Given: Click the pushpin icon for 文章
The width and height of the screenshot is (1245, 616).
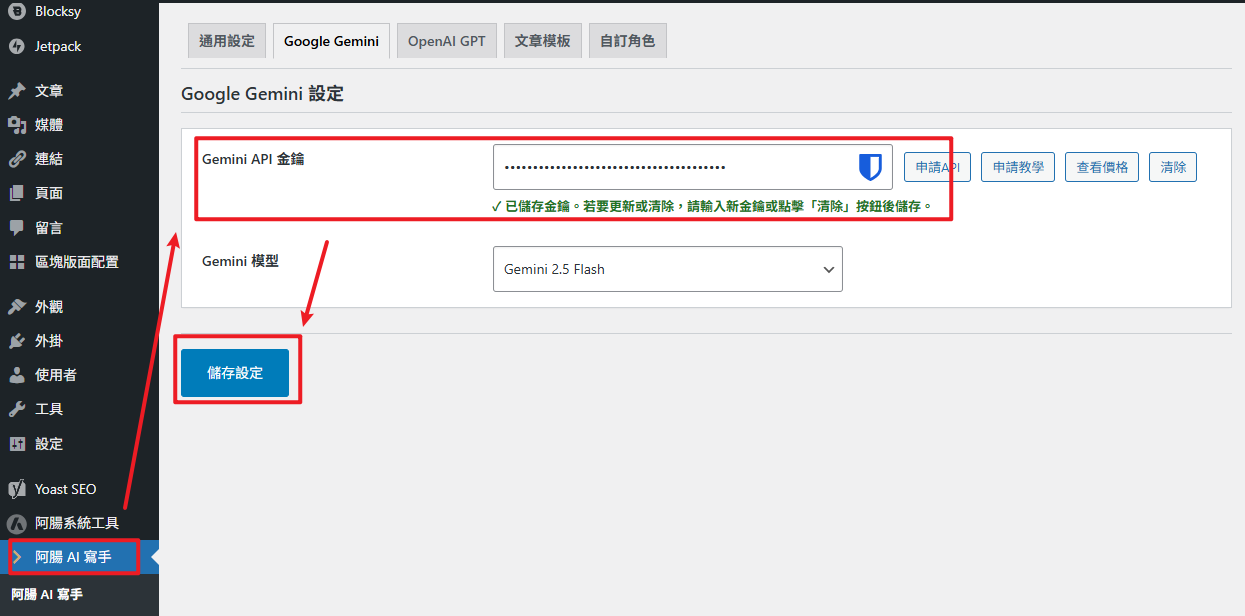Looking at the screenshot, I should coord(16,91).
